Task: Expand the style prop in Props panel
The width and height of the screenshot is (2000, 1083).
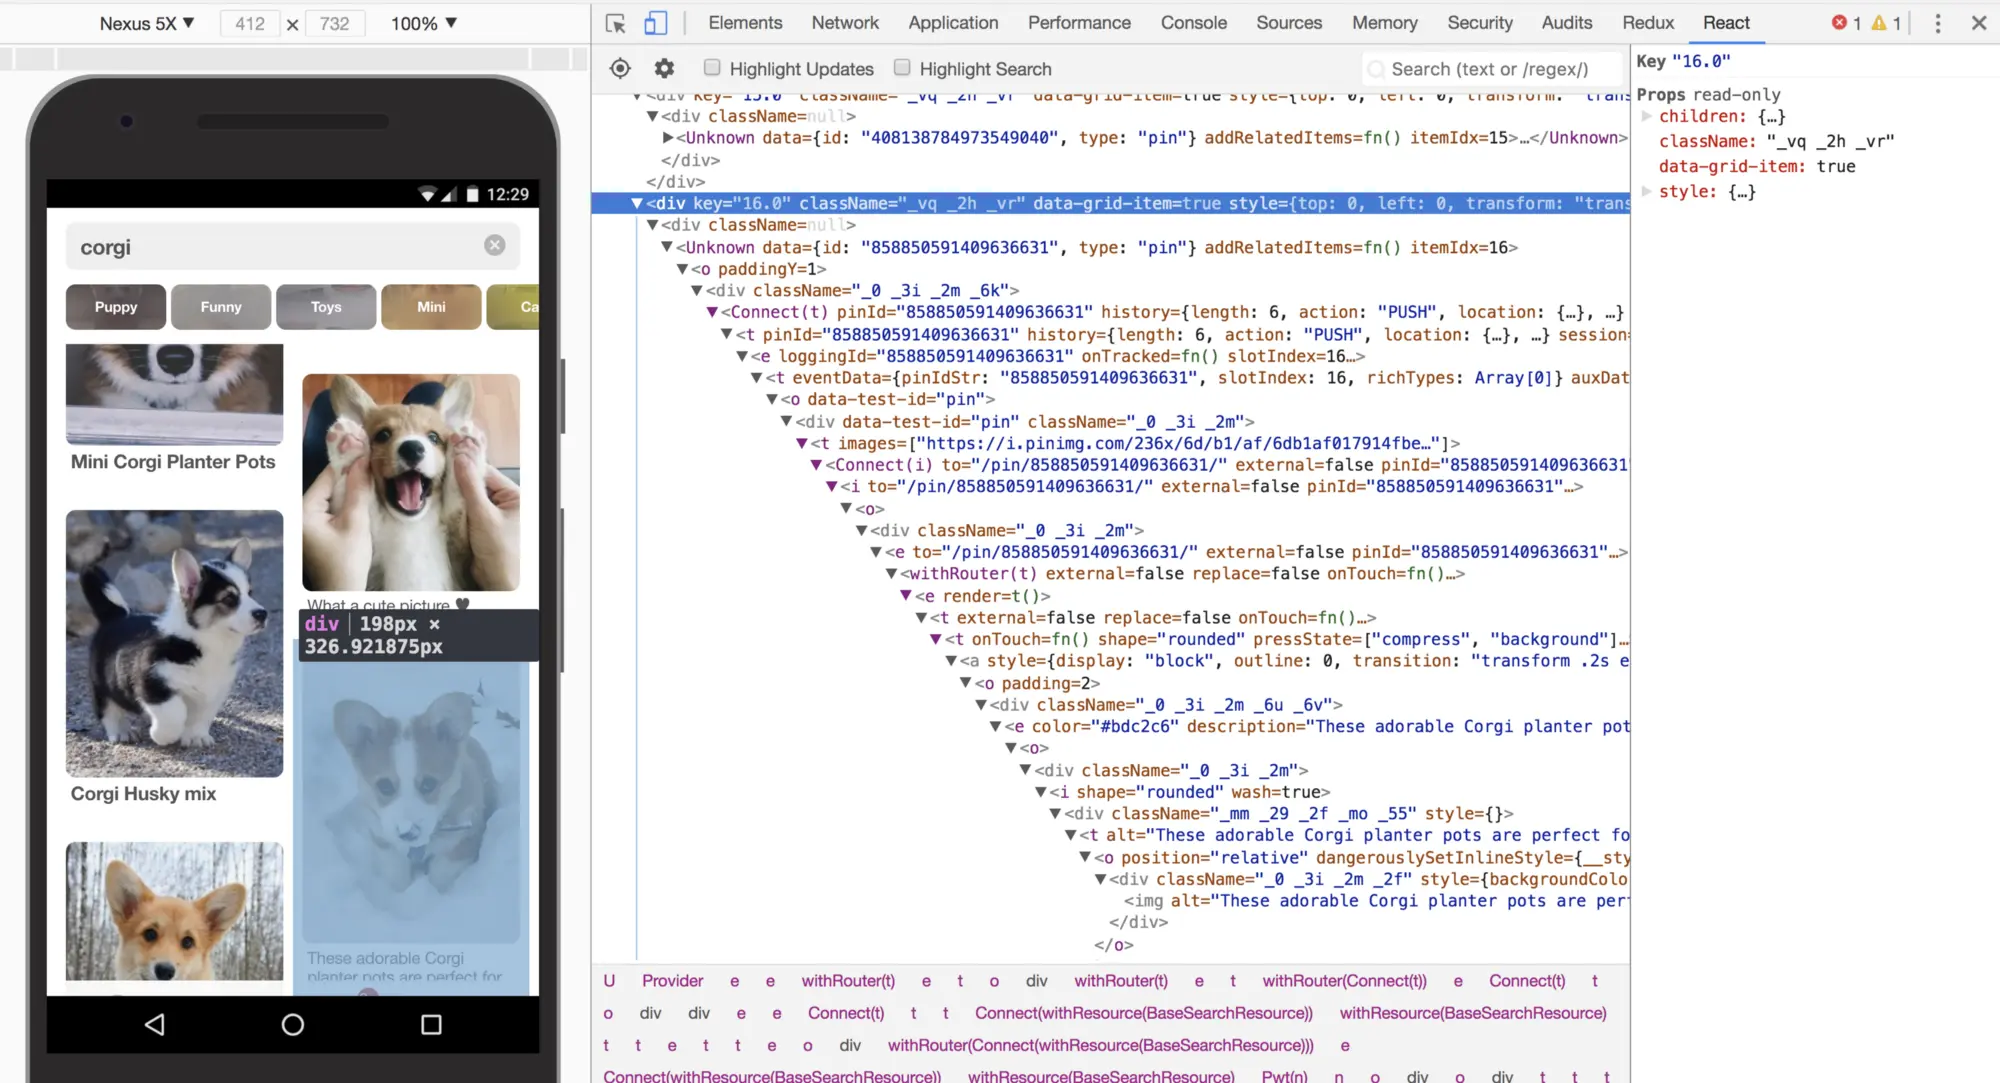Action: click(1647, 191)
